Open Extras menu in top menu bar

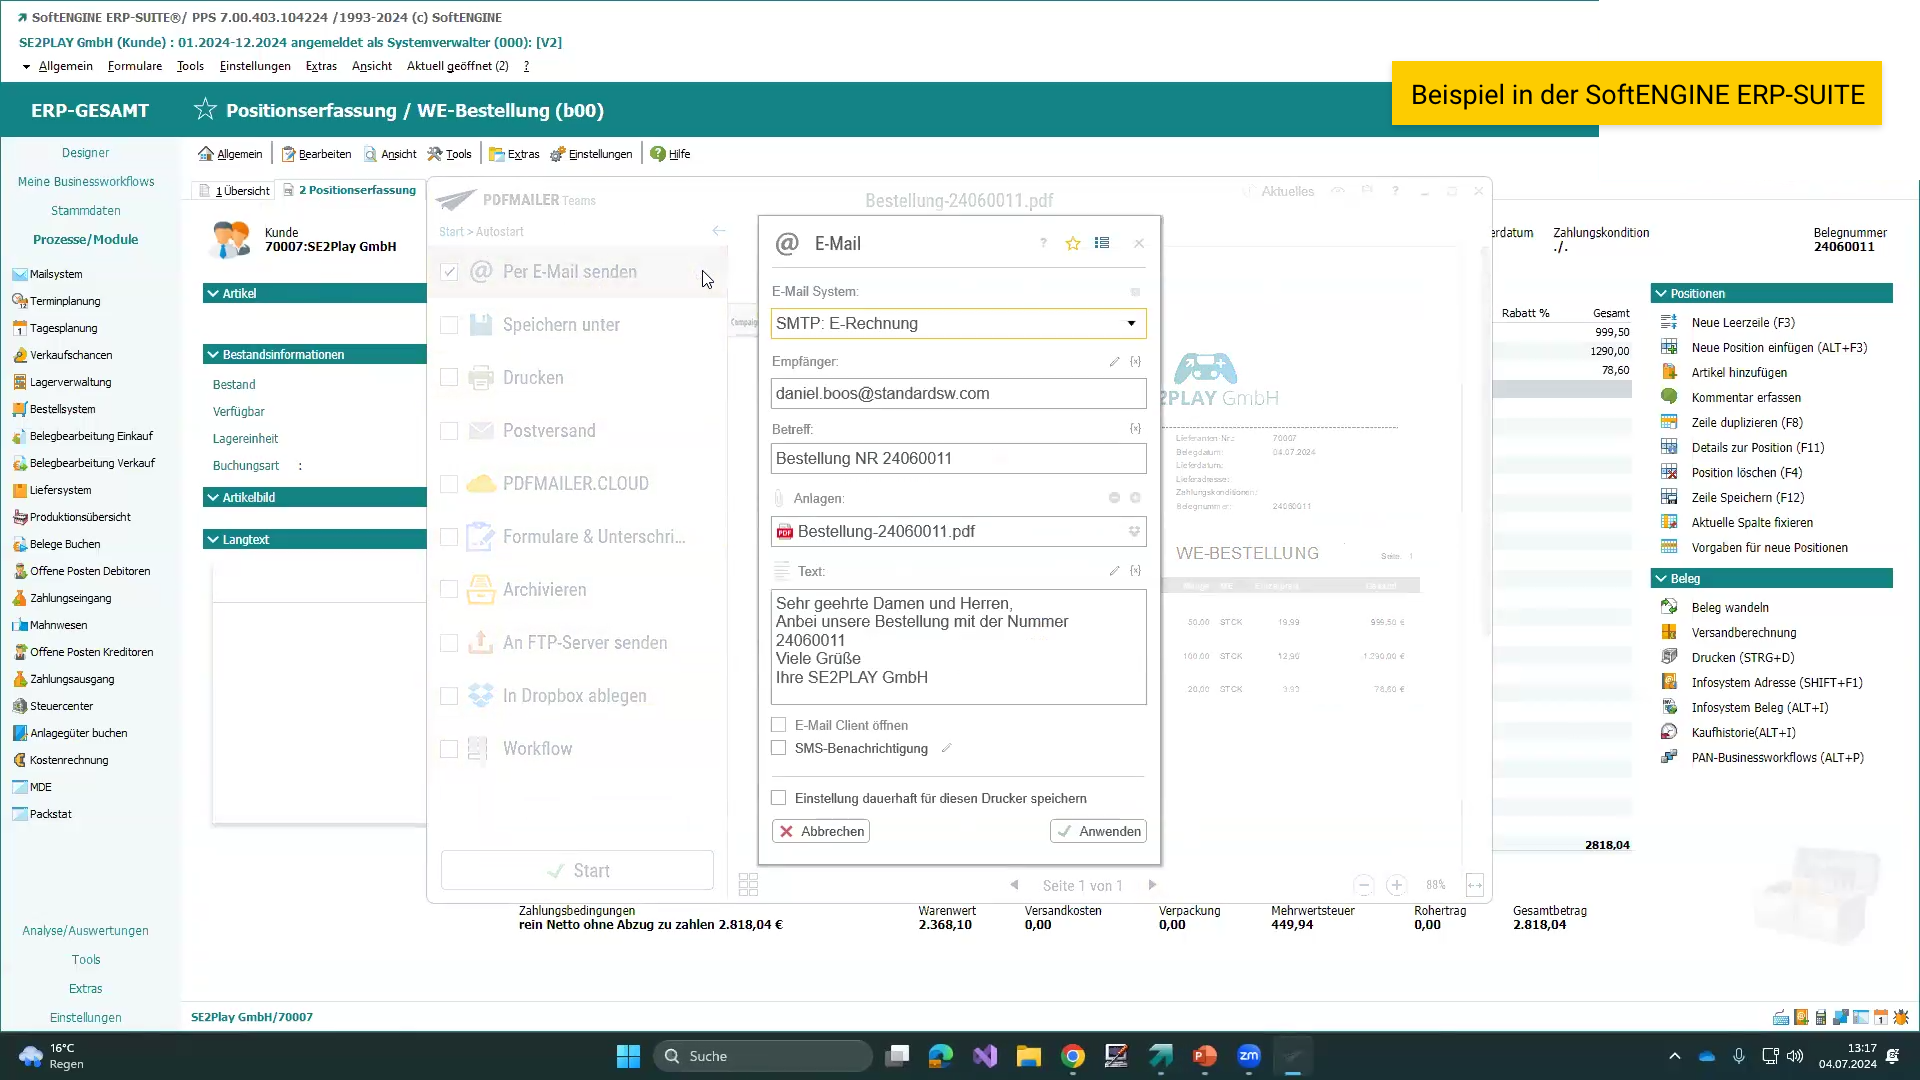click(x=321, y=66)
